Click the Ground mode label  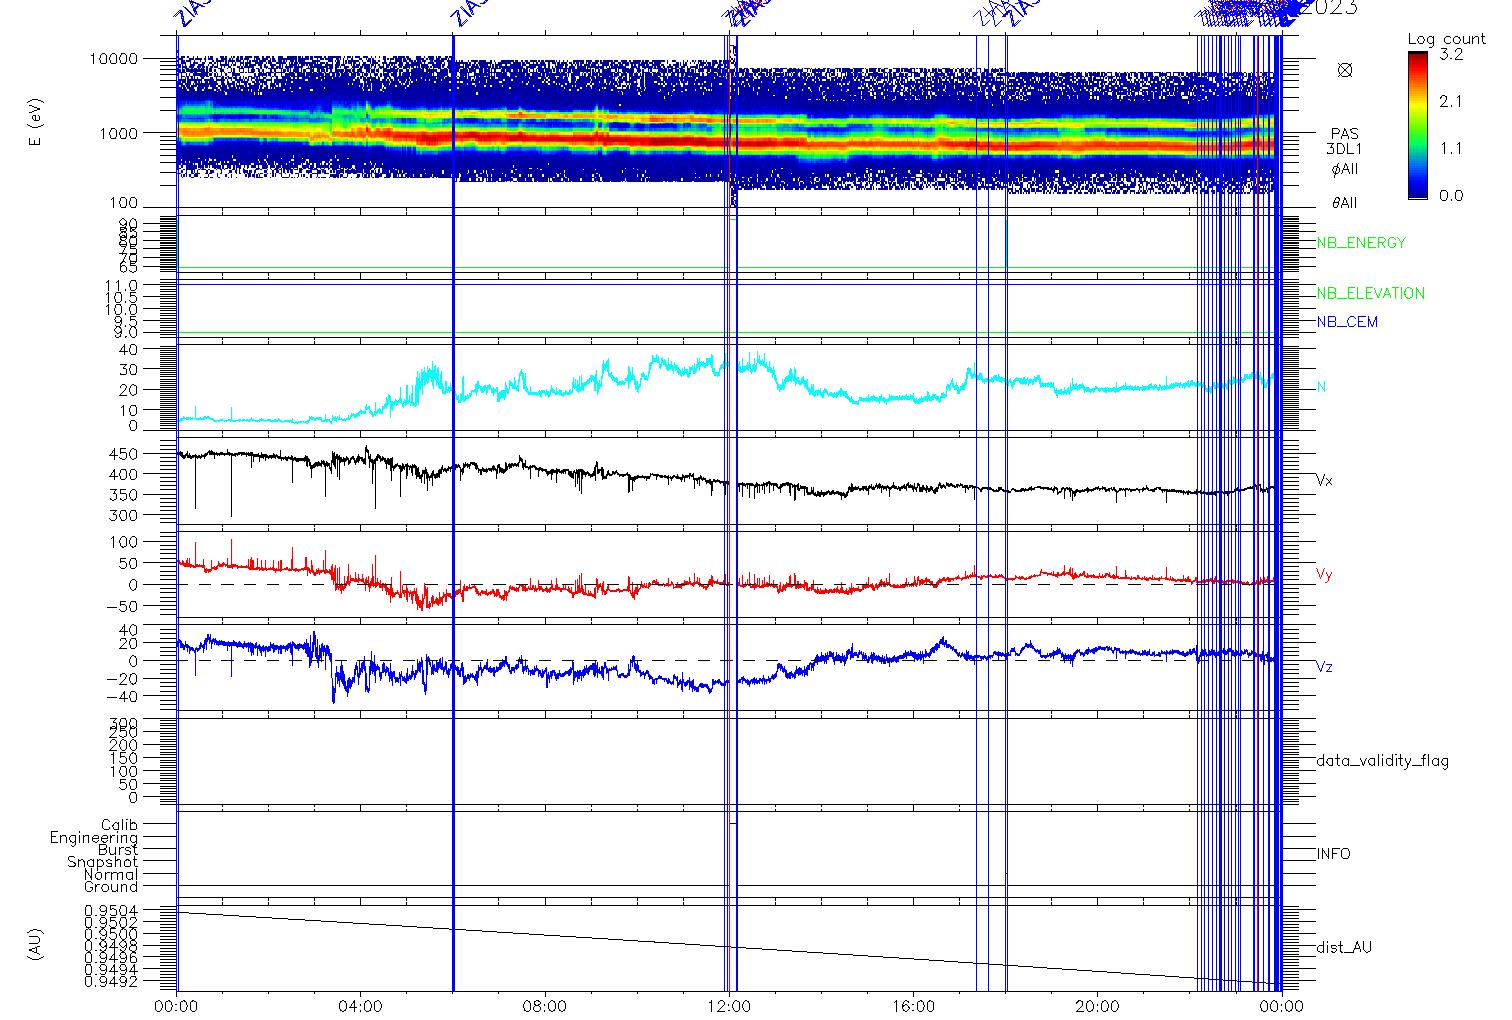pos(111,887)
